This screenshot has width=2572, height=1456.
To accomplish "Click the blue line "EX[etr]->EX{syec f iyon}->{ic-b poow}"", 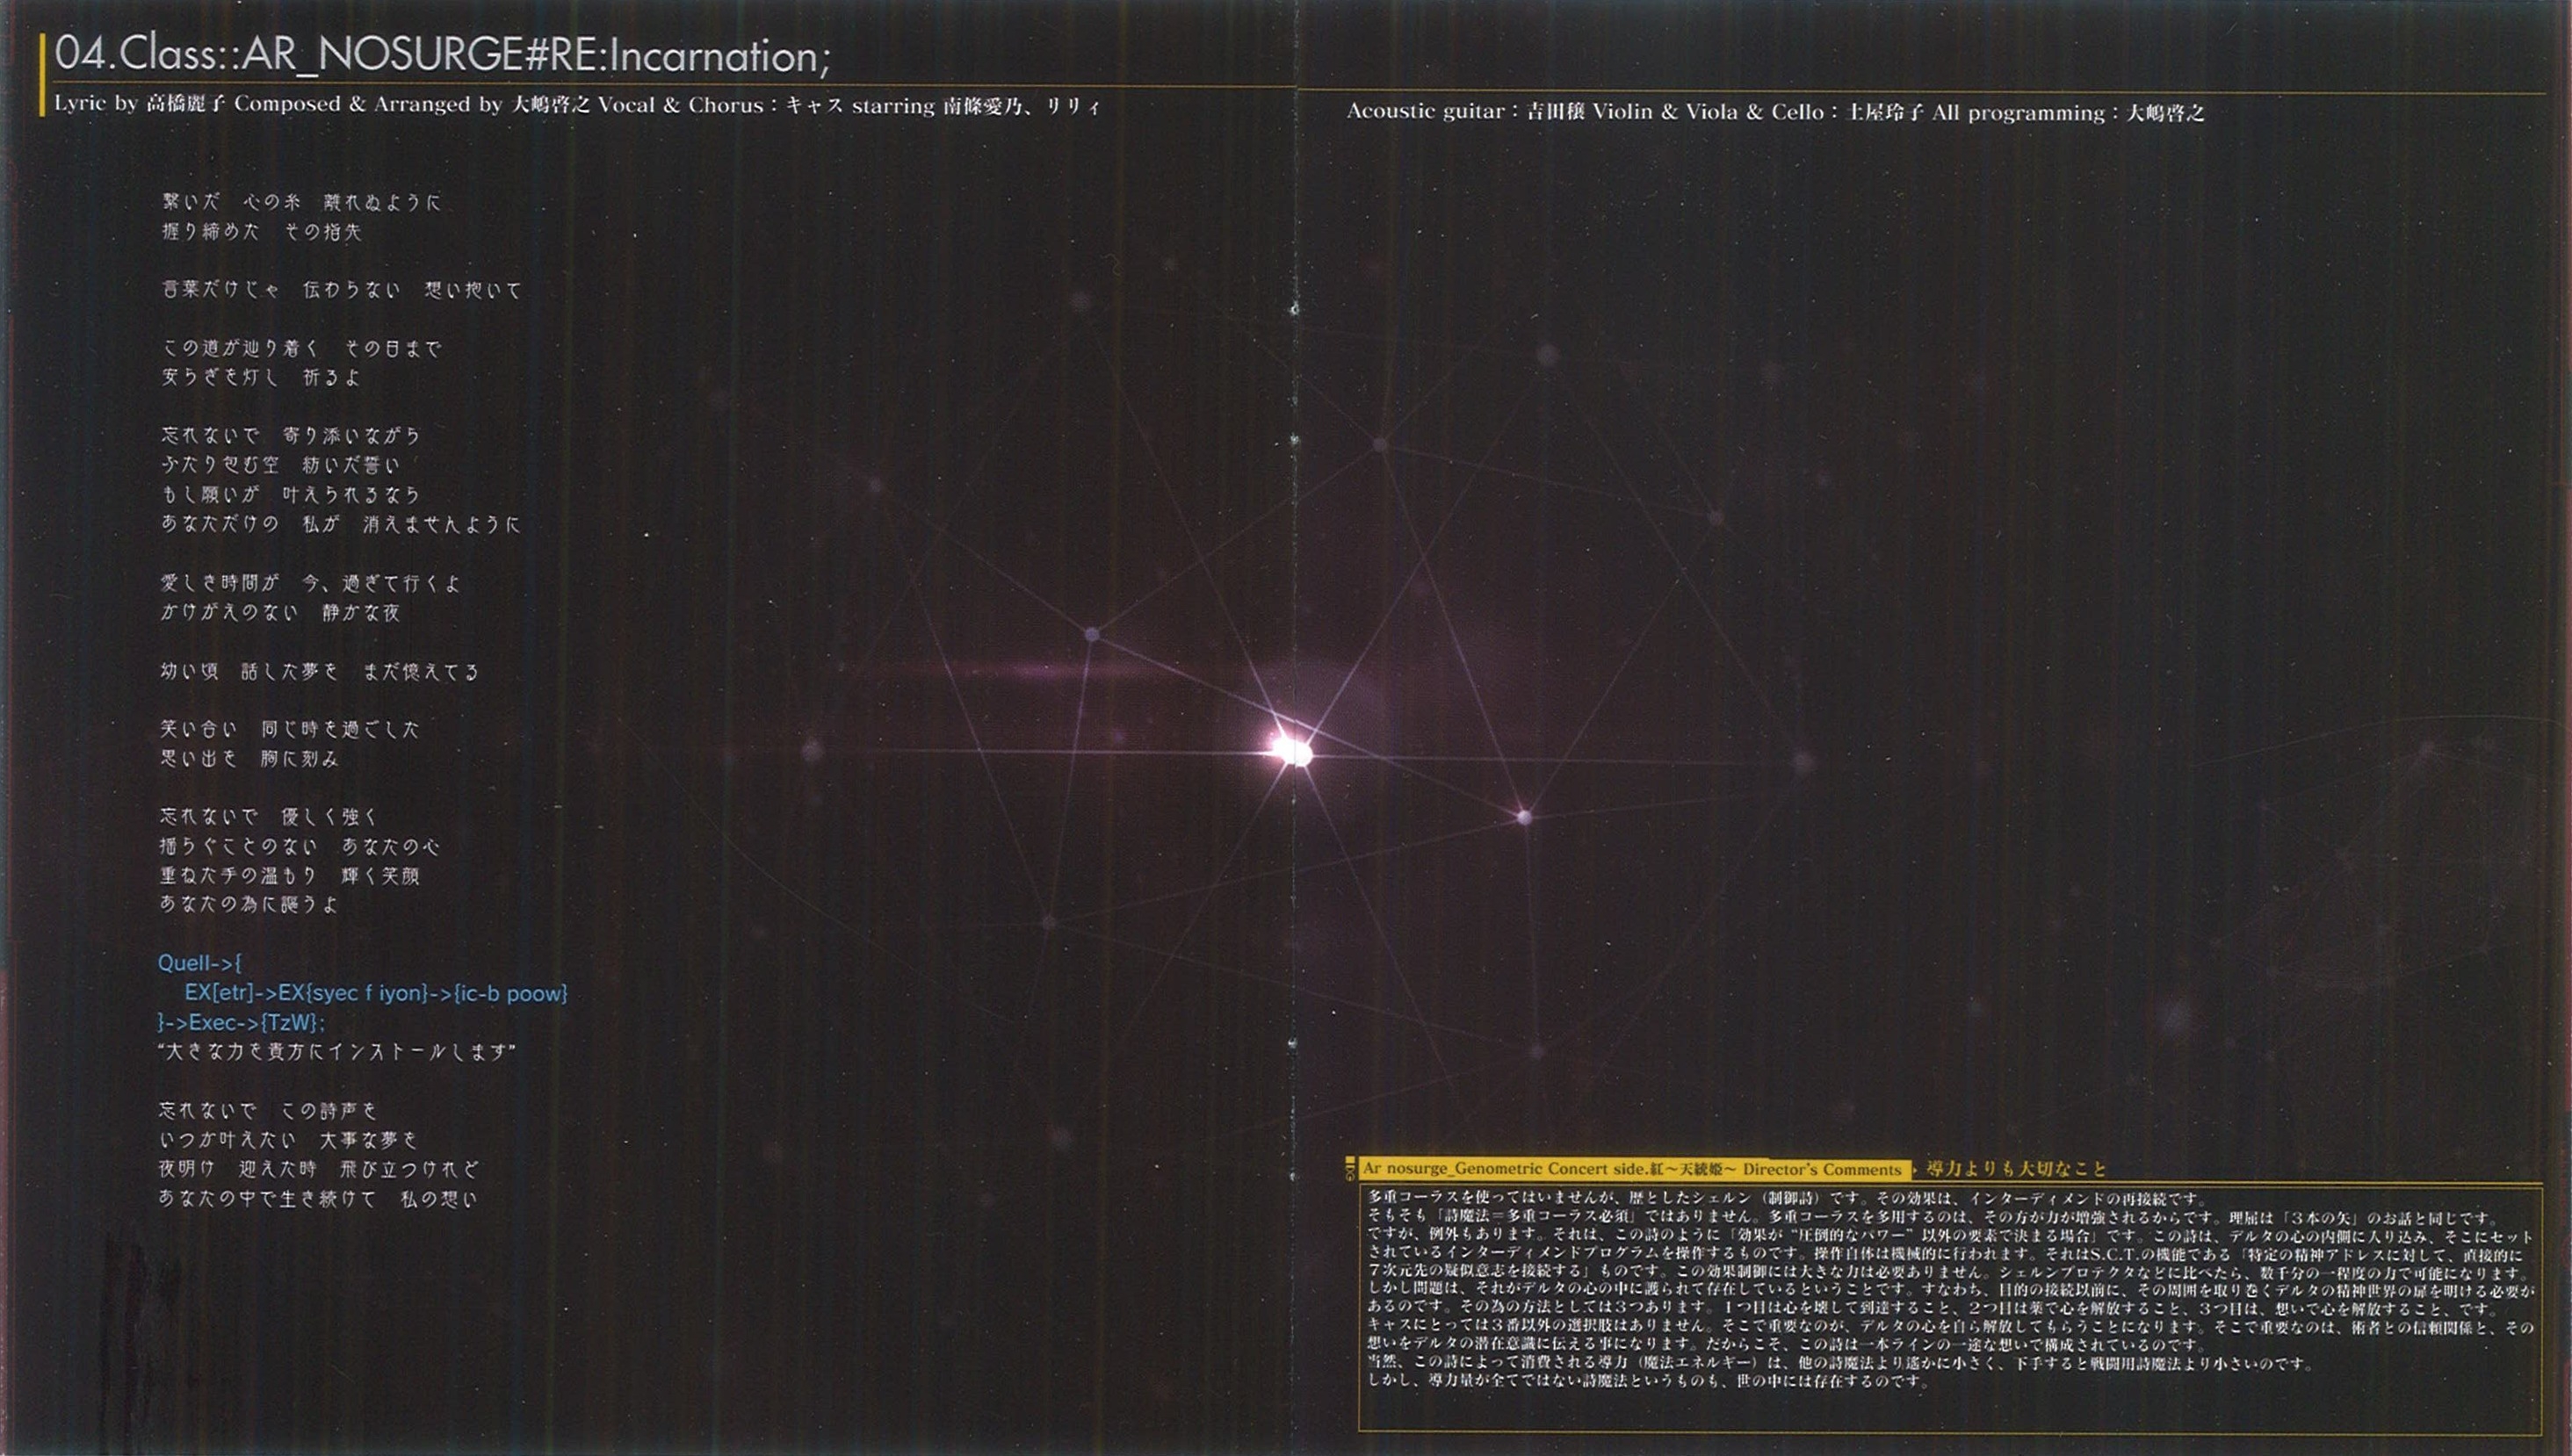I will tap(376, 993).
